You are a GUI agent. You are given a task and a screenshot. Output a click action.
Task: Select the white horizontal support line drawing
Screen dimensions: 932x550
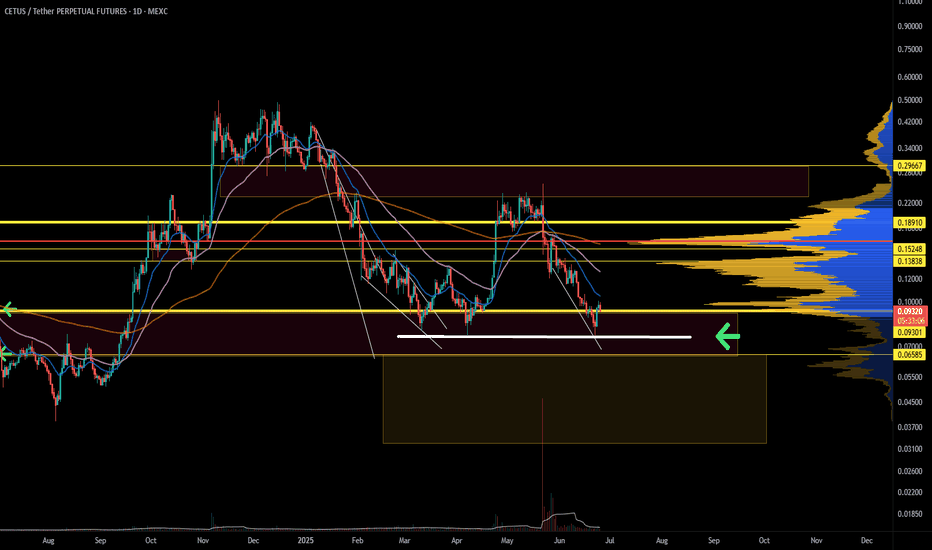coord(544,337)
